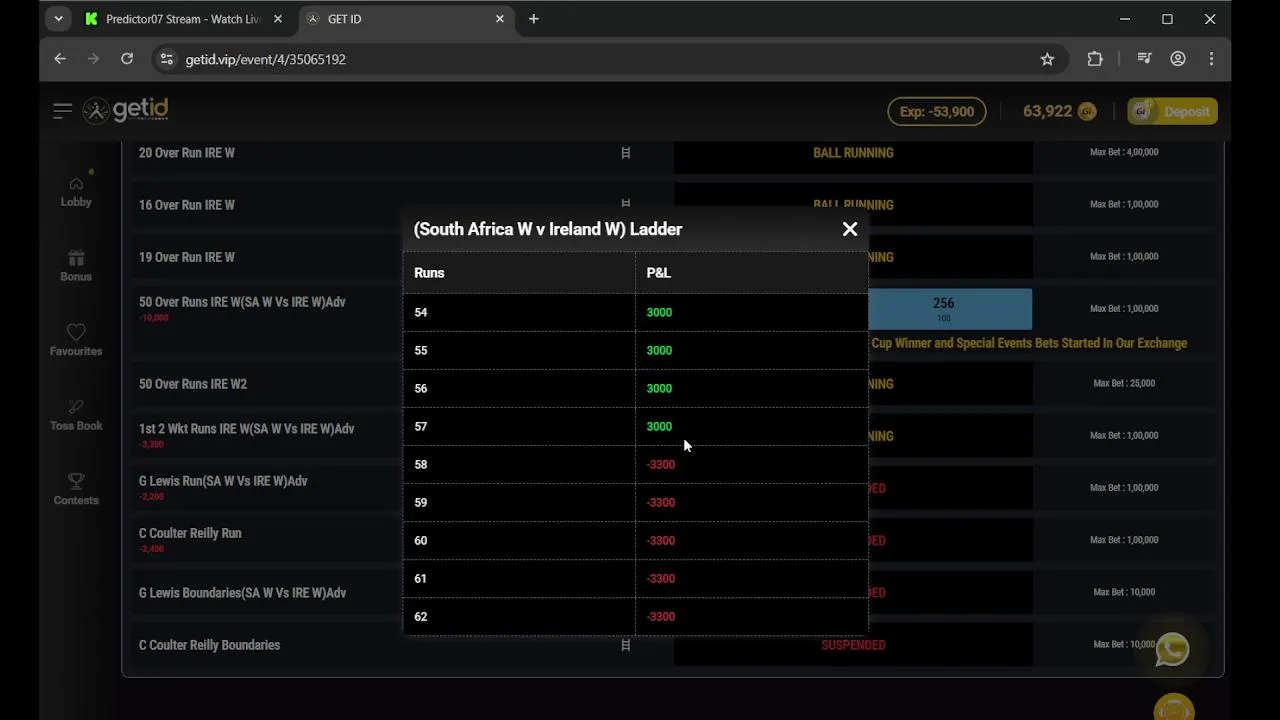
Task: Close the Ladder popup
Action: 850,229
